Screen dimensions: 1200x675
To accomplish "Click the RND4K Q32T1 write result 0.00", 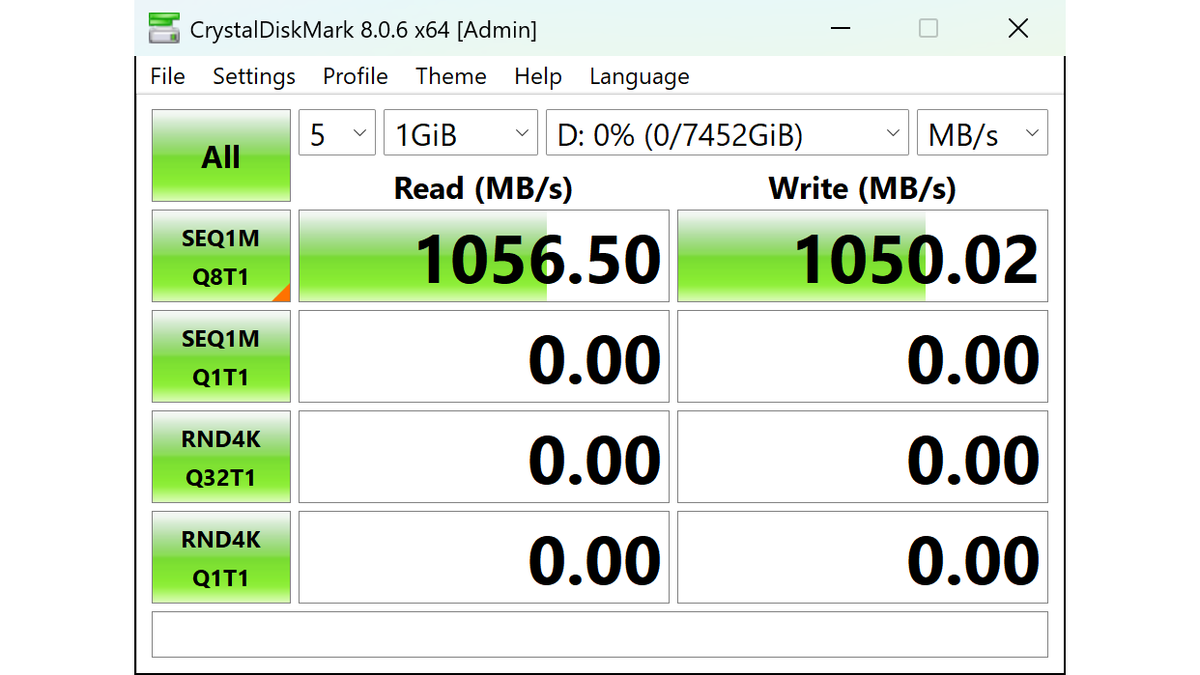I will [863, 457].
